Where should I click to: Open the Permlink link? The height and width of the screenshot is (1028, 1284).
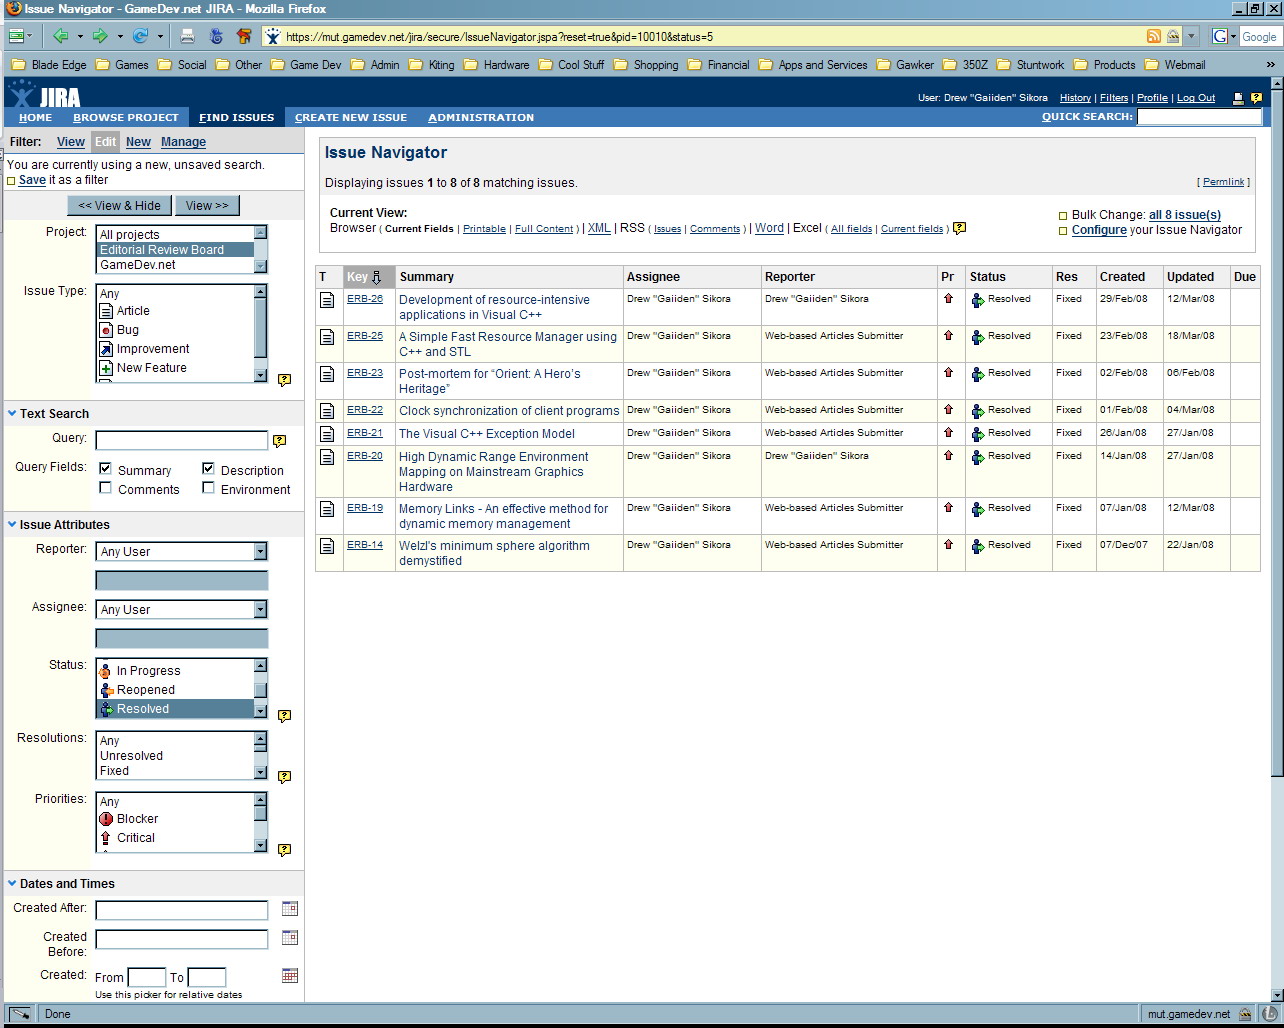point(1223,182)
